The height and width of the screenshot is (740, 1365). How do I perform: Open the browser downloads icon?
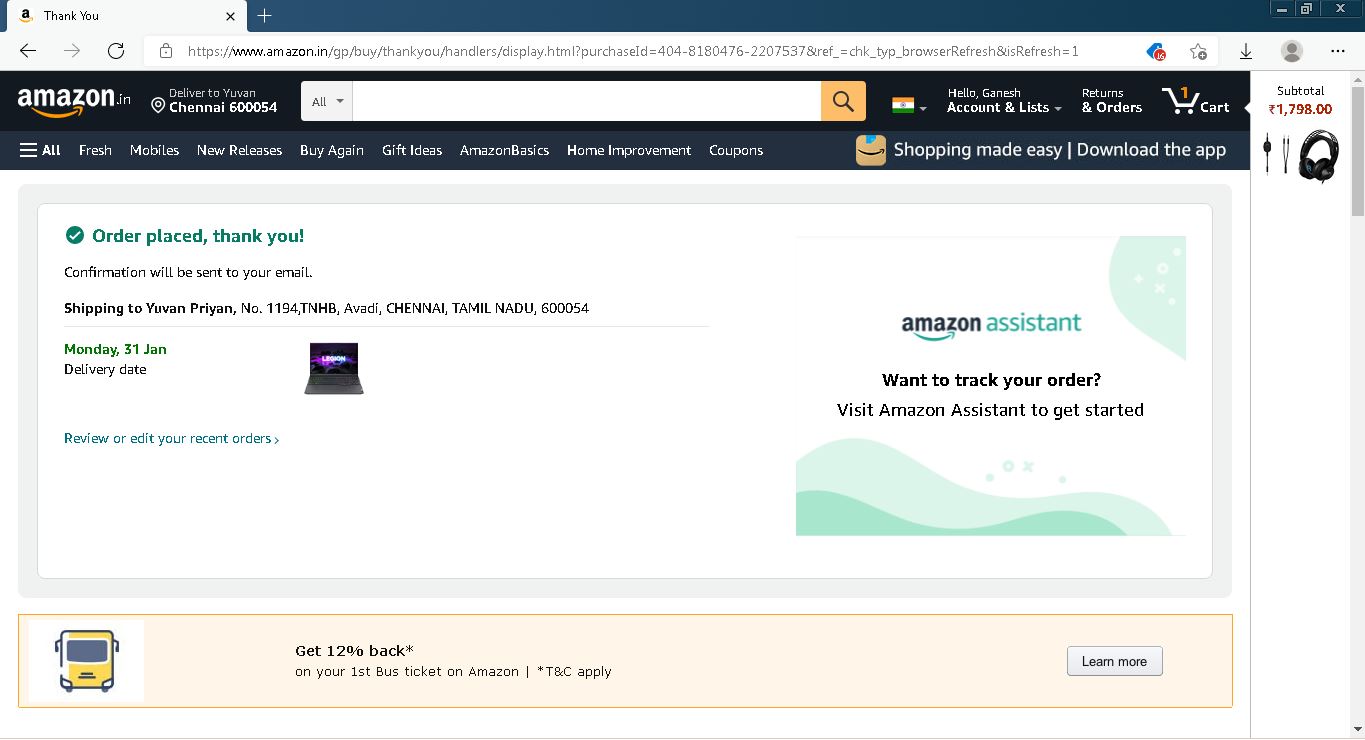tap(1246, 51)
